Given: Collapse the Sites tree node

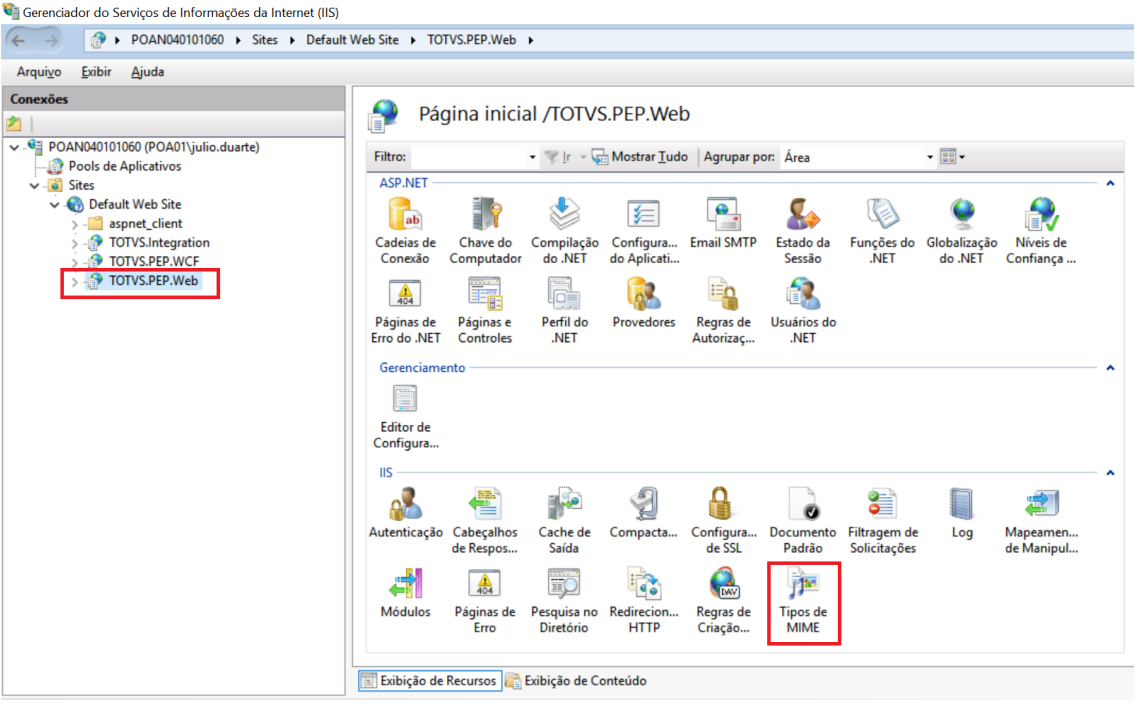Looking at the screenshot, I should click(x=34, y=186).
